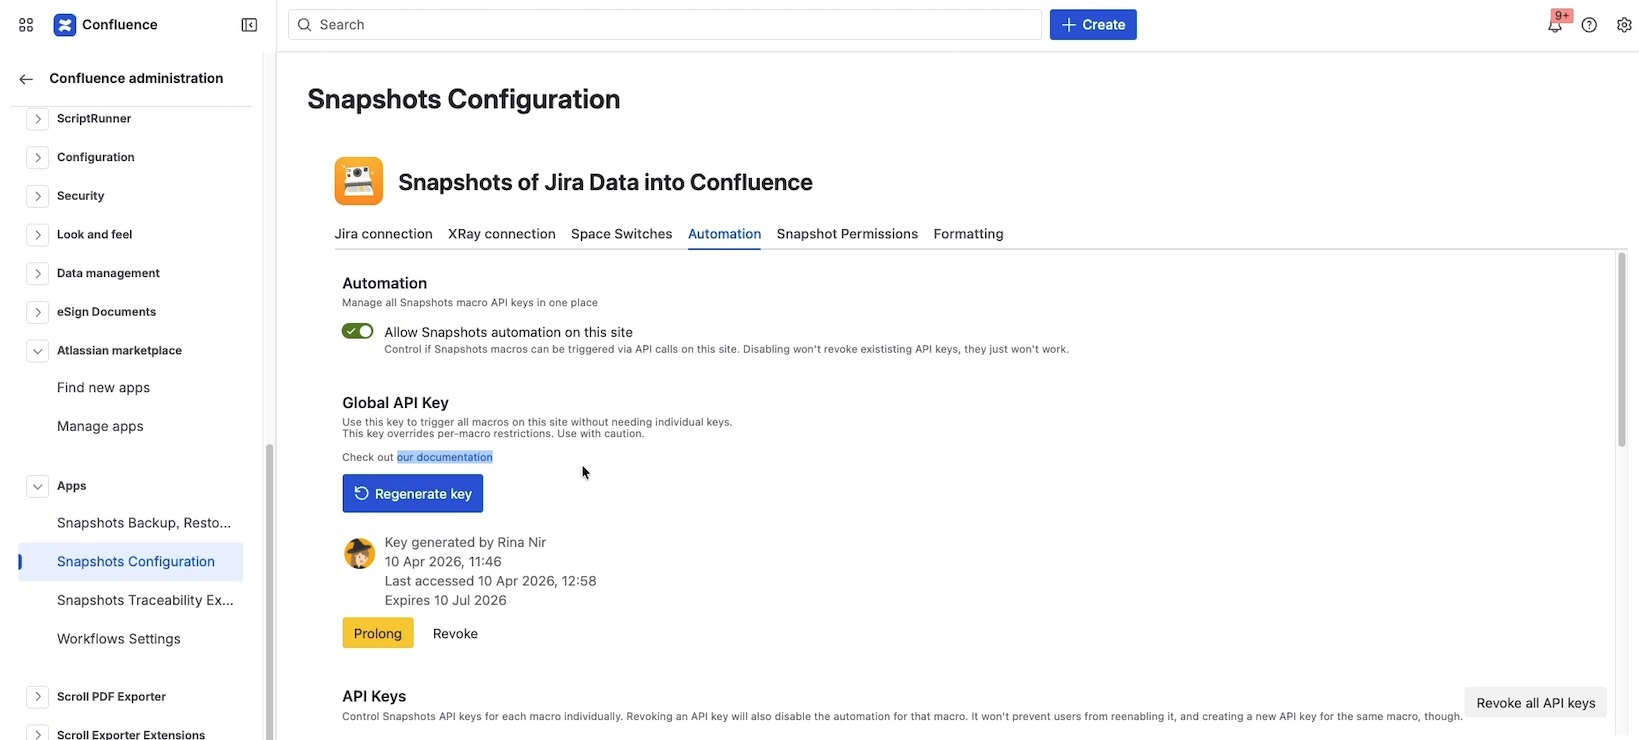Collapse the sidebar with the panel icon
Screen dimensions: 1639x740
point(249,25)
